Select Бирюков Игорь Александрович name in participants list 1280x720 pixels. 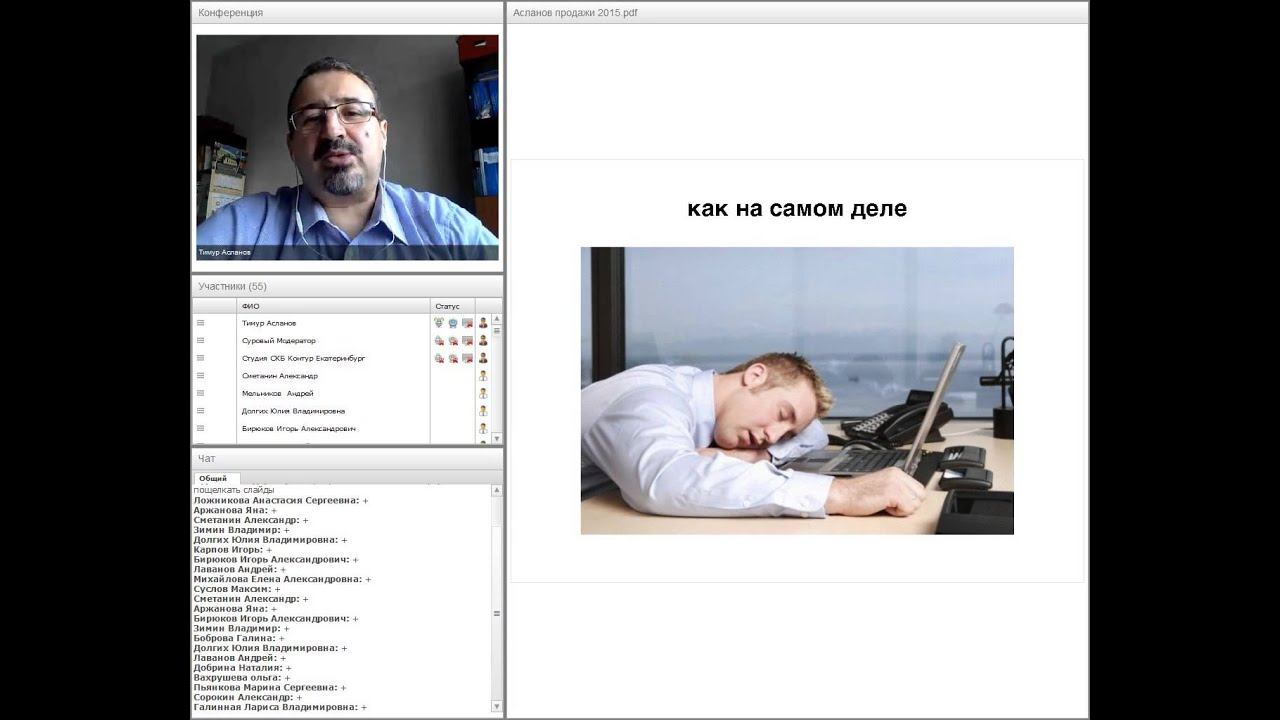pyautogui.click(x=299, y=428)
